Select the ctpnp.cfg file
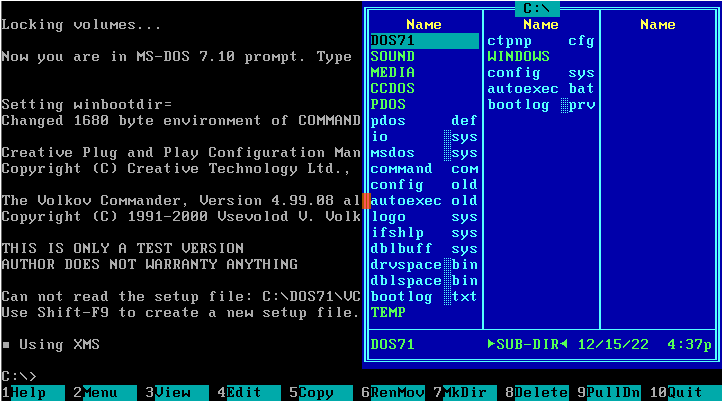Screen dimensions: 723x402 541,41
